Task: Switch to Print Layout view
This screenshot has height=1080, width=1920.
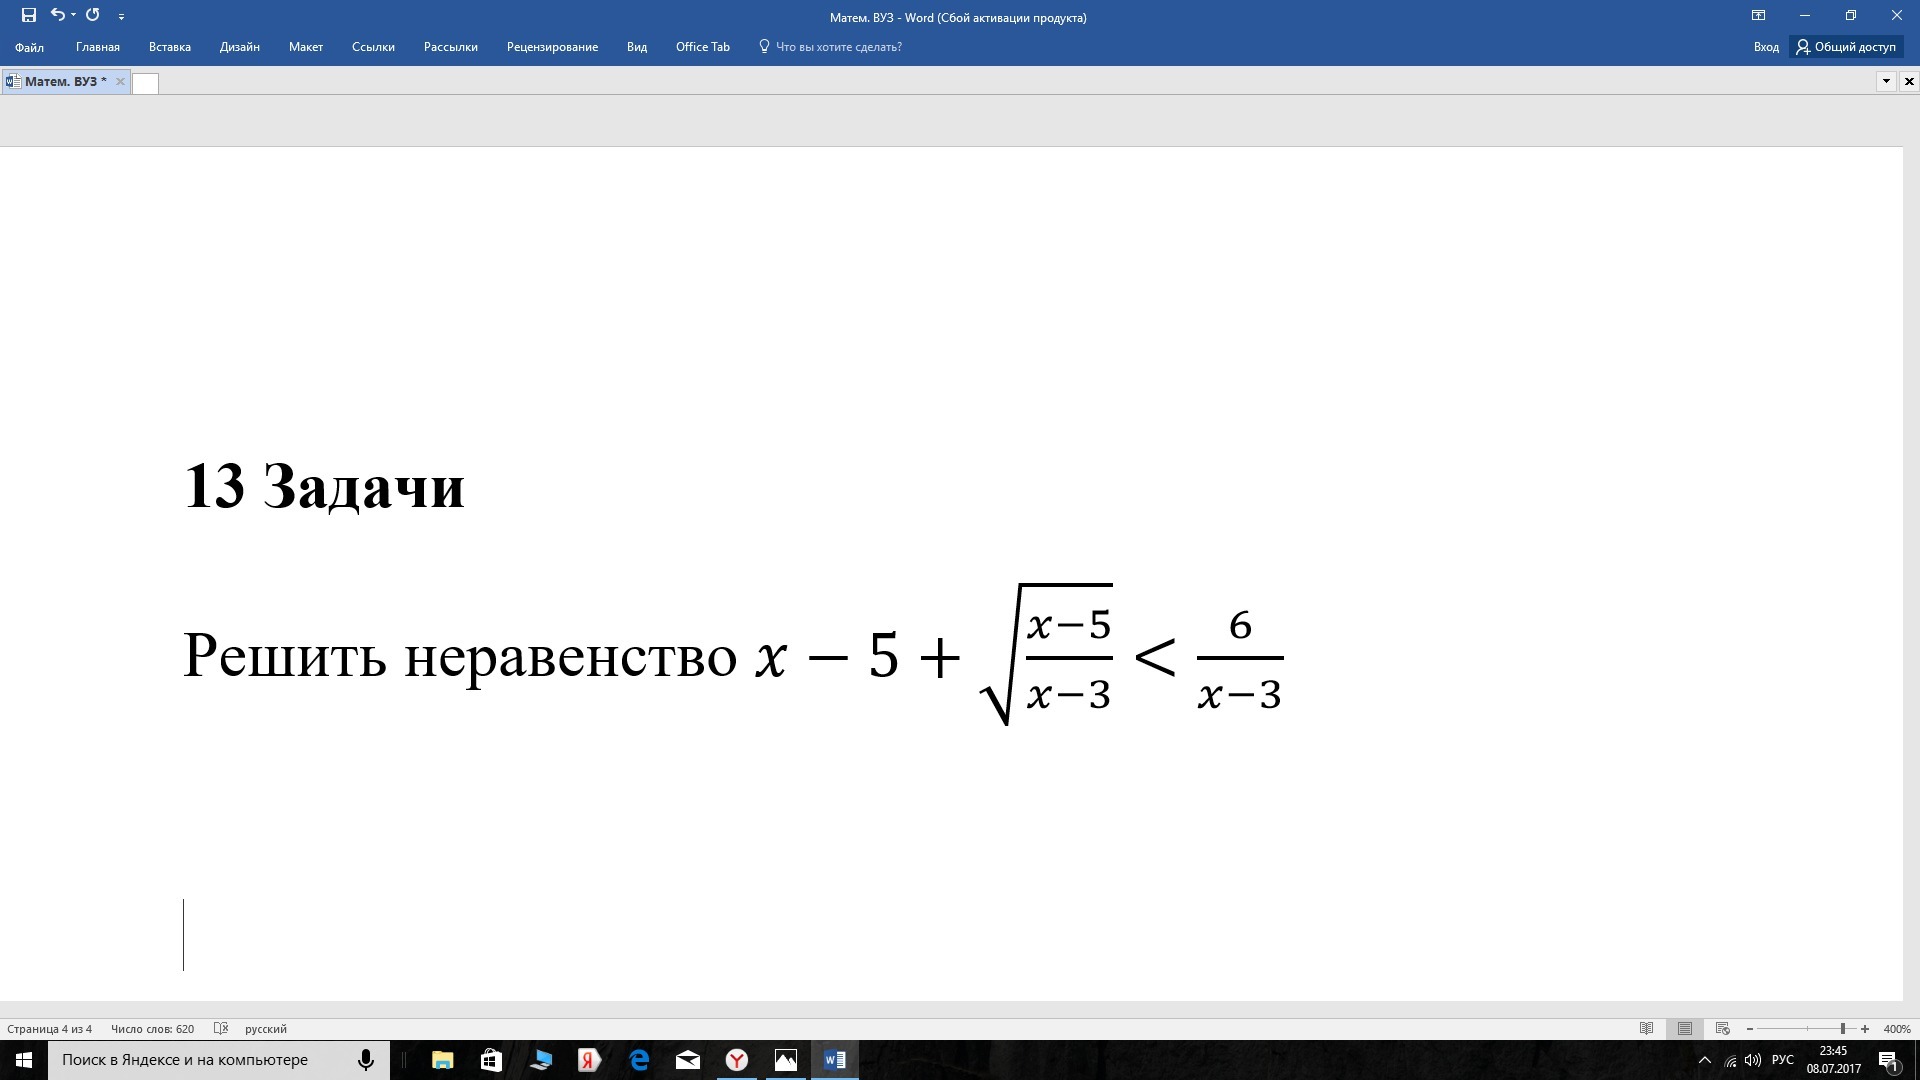Action: click(x=1685, y=1029)
